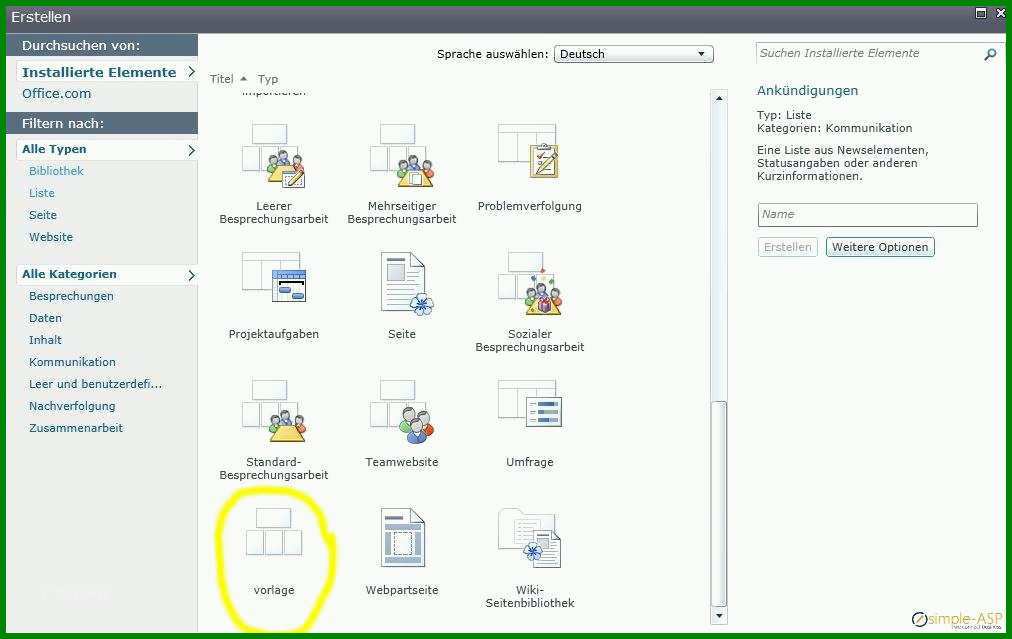The width and height of the screenshot is (1012, 639).
Task: Click the scrollbar down arrow
Action: click(718, 616)
